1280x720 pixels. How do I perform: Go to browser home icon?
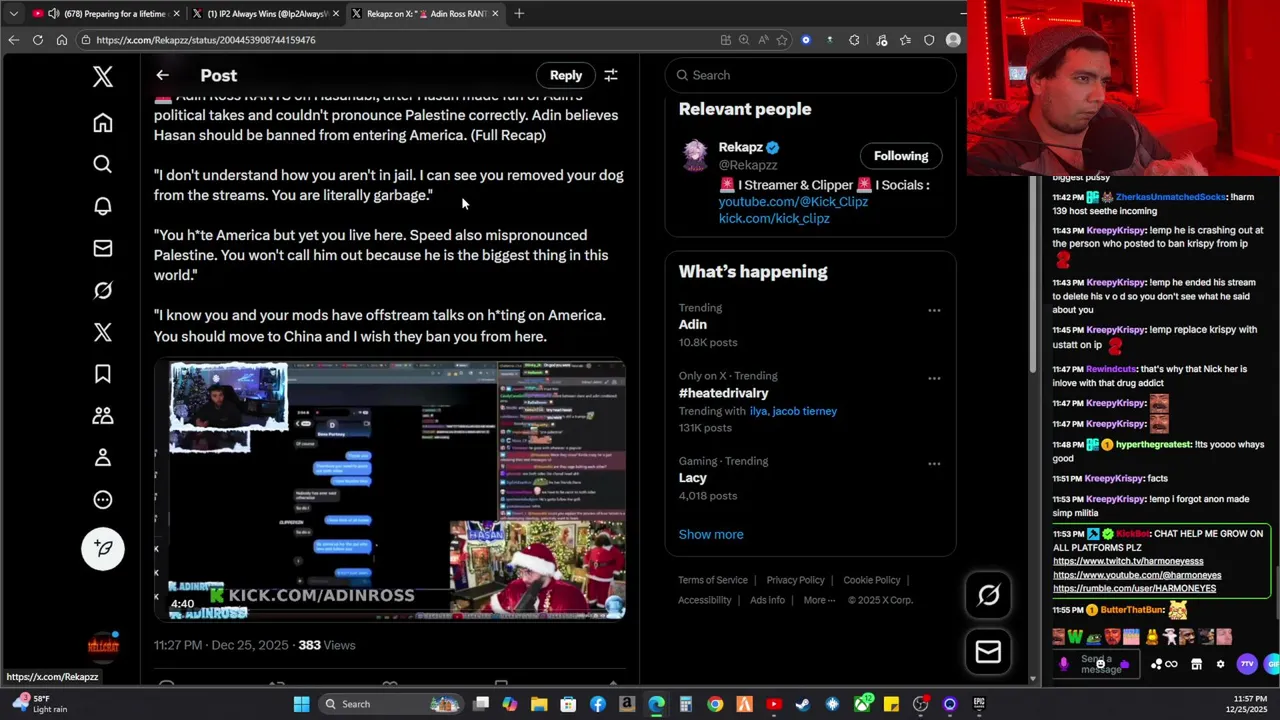coord(62,40)
